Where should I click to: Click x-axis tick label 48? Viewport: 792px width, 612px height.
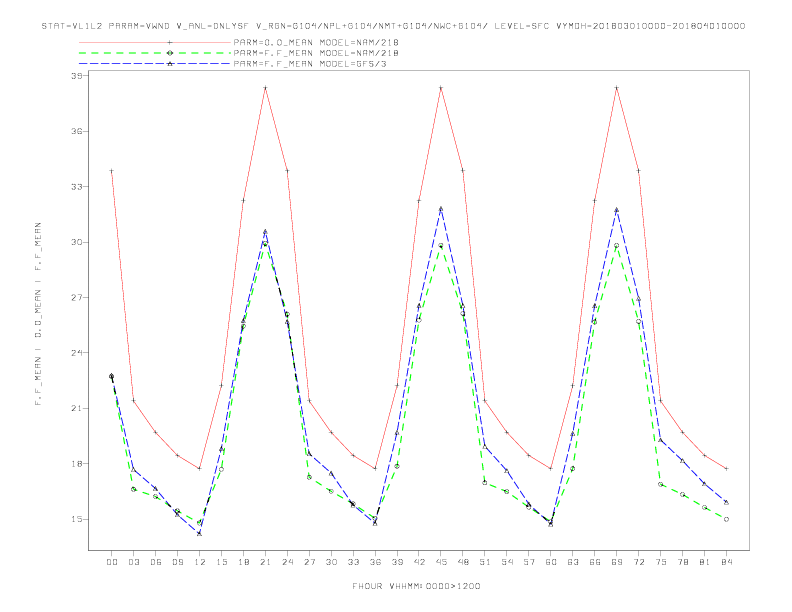coord(463,562)
